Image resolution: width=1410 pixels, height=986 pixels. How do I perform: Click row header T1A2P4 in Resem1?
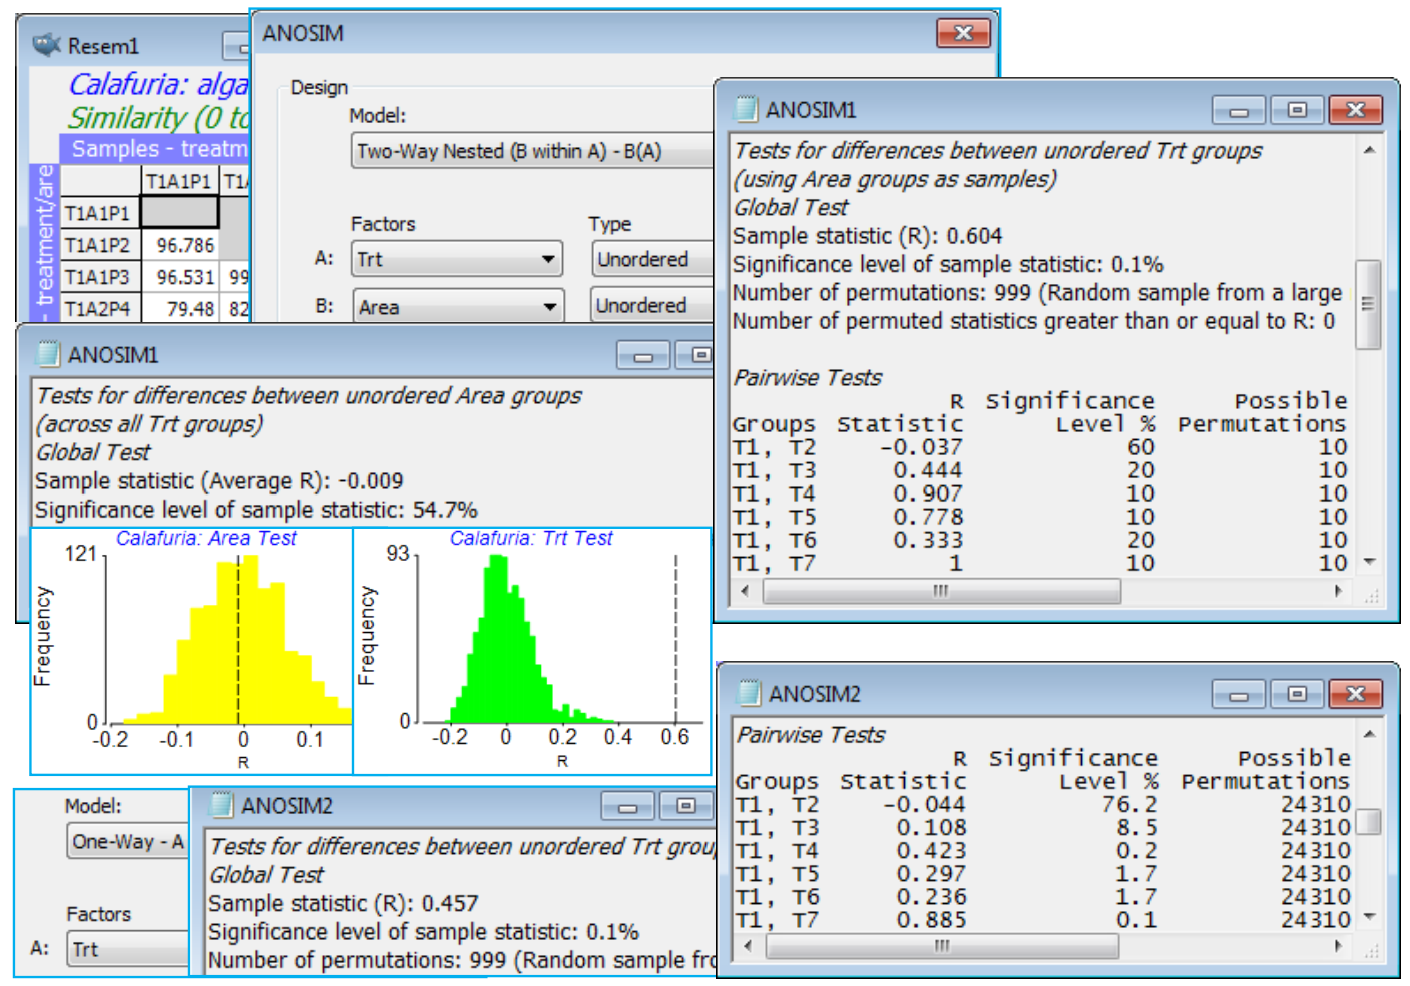100,308
